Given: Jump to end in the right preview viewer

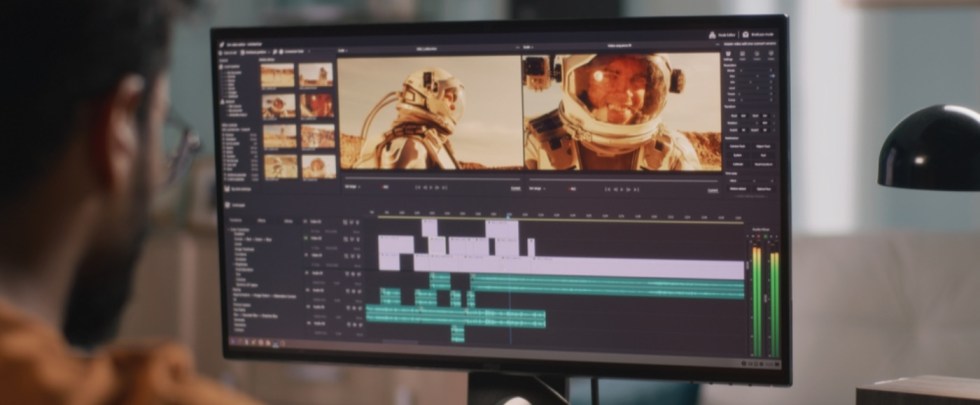Looking at the screenshot, I should click(x=636, y=189).
